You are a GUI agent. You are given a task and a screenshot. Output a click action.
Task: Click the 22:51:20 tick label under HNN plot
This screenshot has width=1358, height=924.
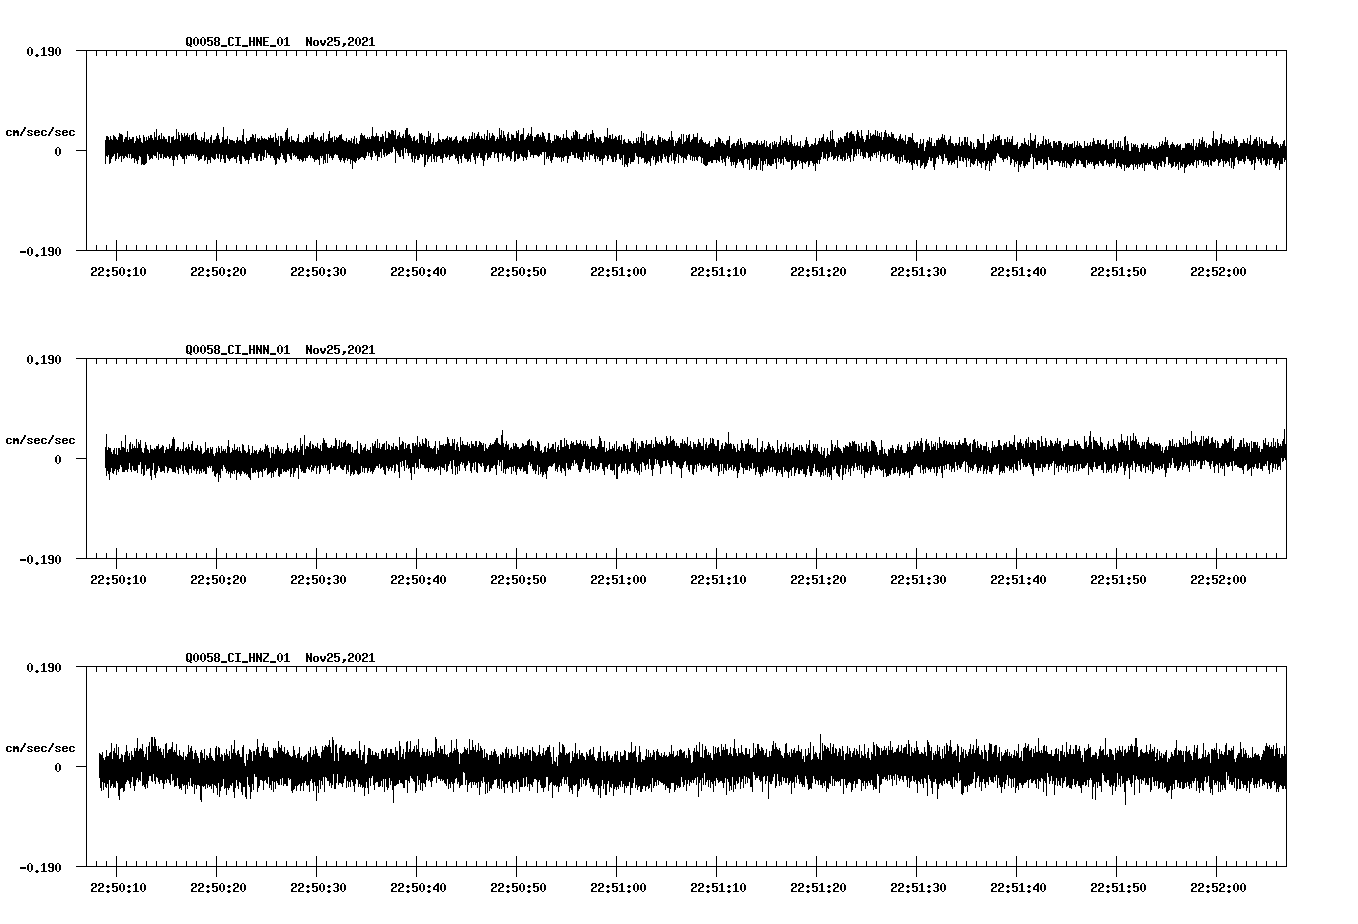(817, 580)
